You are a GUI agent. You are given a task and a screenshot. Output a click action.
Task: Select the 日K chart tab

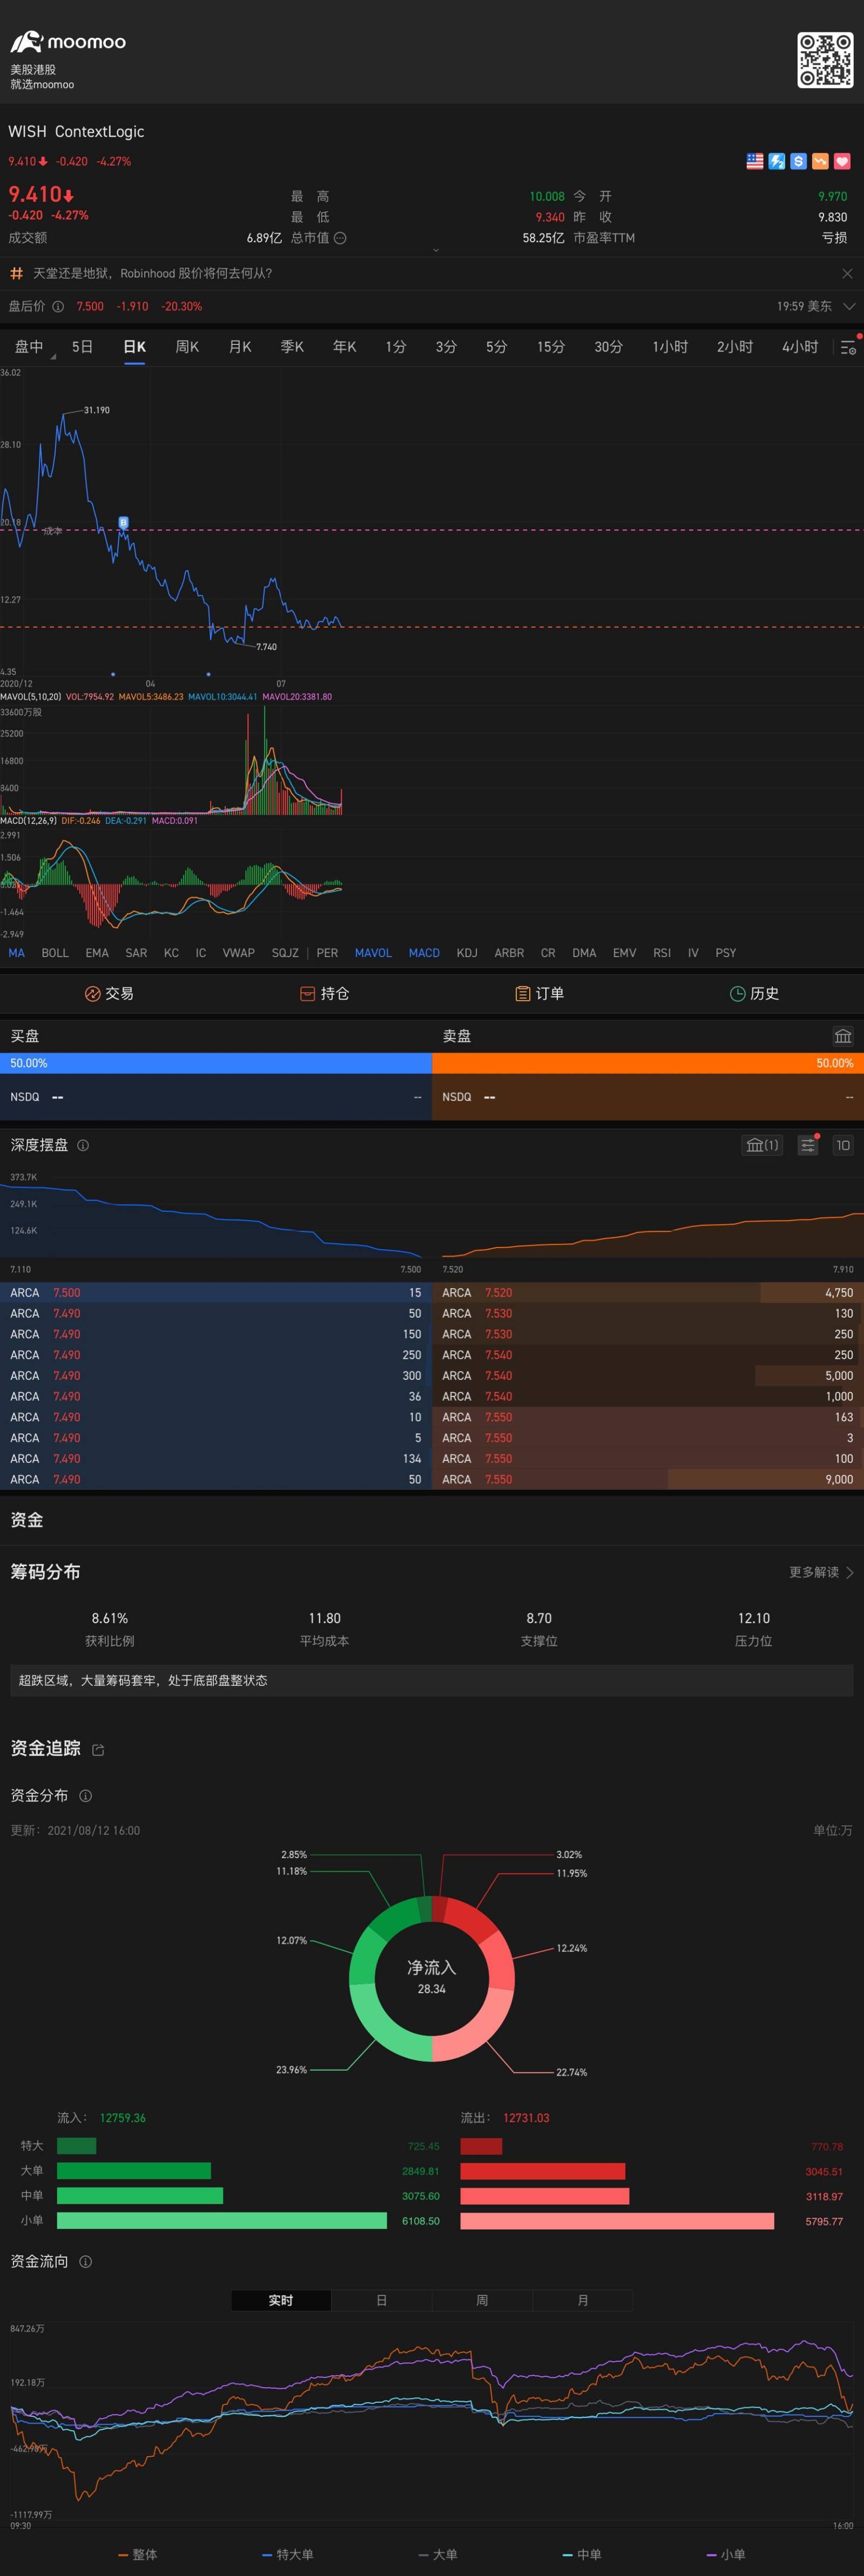point(134,347)
